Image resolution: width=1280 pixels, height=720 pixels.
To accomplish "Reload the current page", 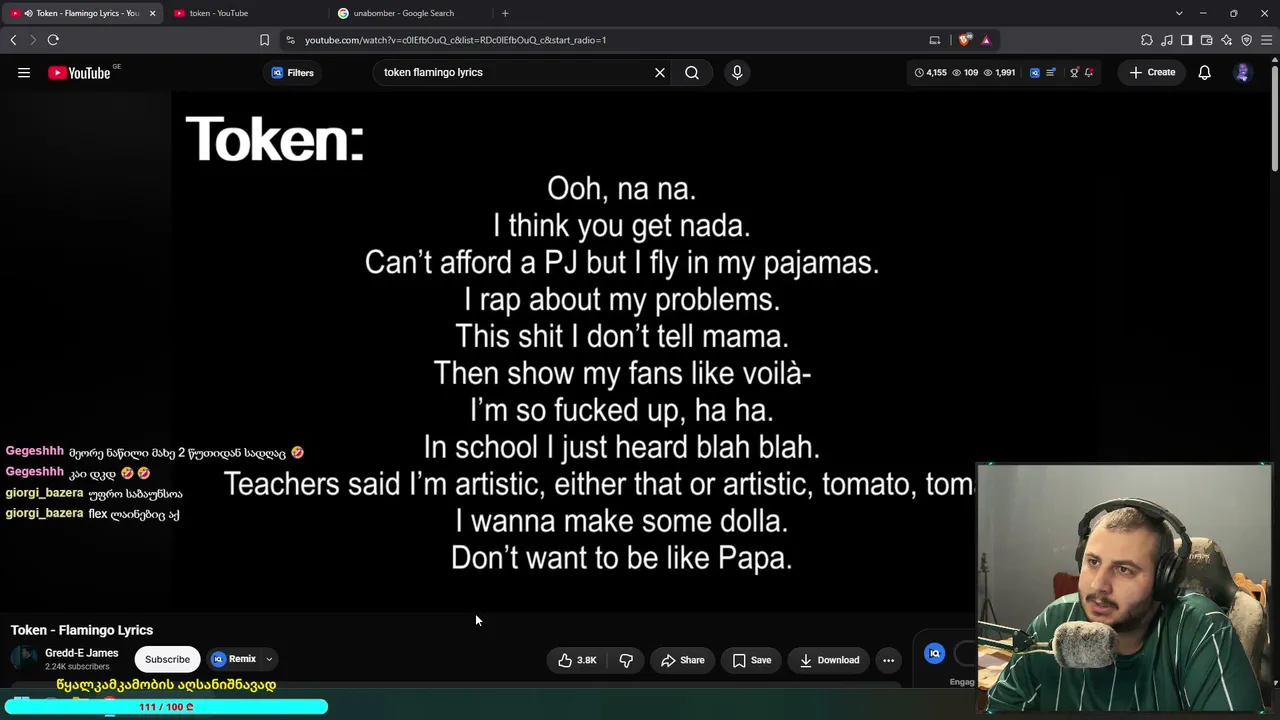I will (53, 40).
